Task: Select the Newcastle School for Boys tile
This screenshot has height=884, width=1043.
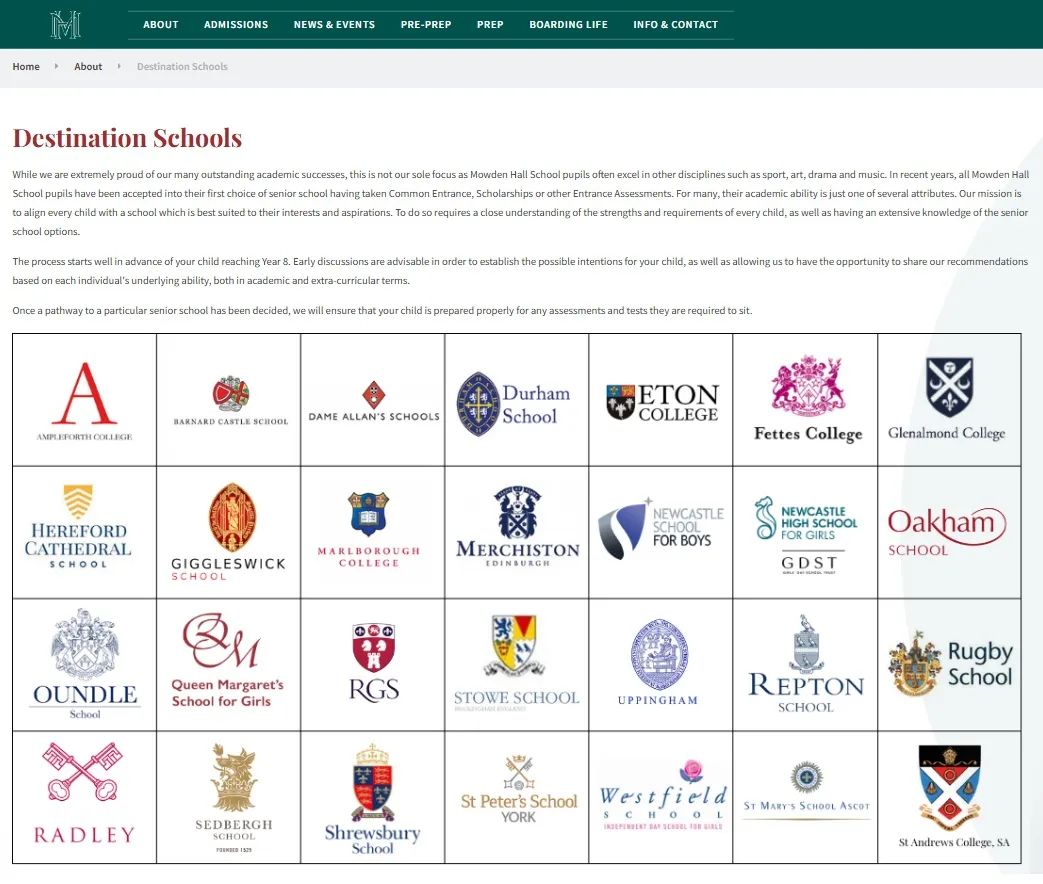Action: (x=661, y=532)
